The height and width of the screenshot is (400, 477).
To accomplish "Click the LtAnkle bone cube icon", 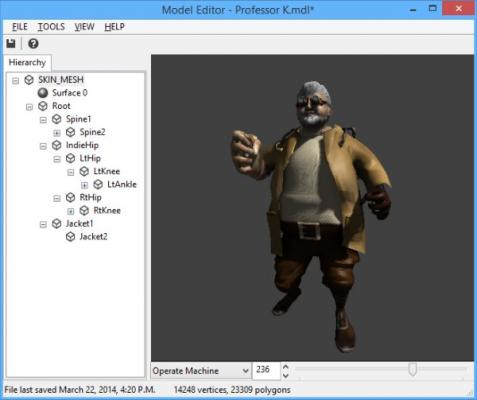I will (x=98, y=184).
